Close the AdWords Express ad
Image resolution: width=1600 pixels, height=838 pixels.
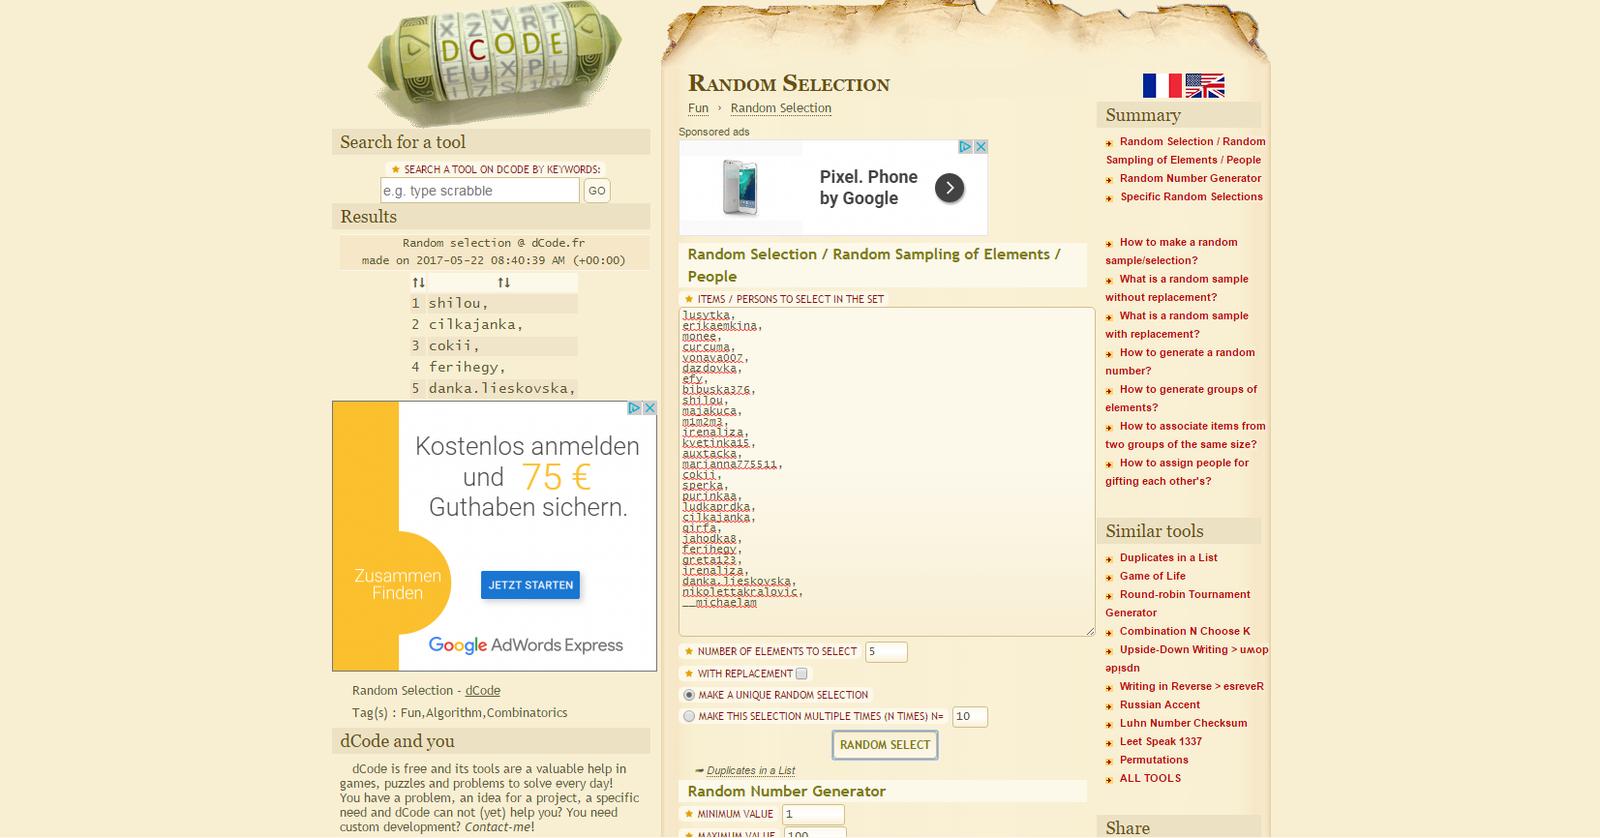point(649,408)
